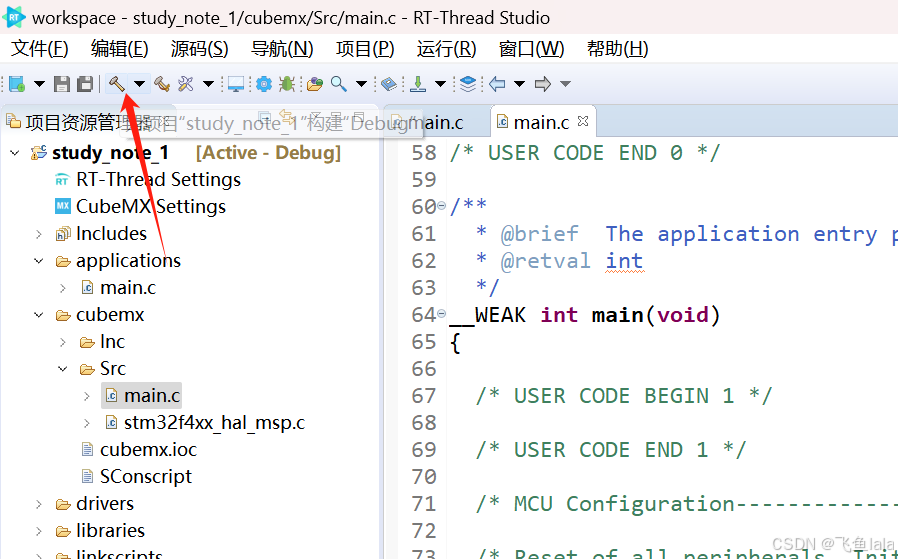Click the blue gear settings icon
898x559 pixels.
(x=263, y=84)
